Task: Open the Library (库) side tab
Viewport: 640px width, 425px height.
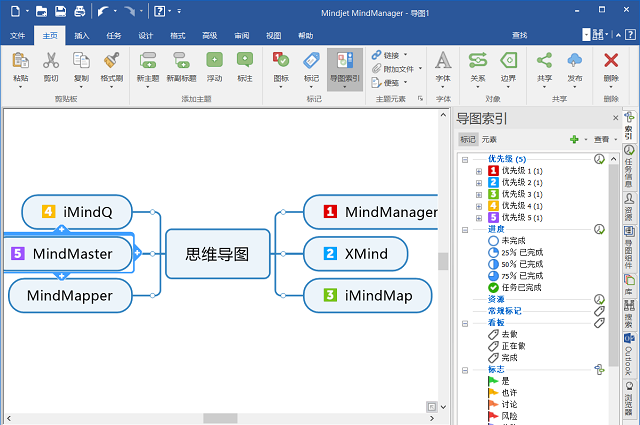Action: pos(629,285)
